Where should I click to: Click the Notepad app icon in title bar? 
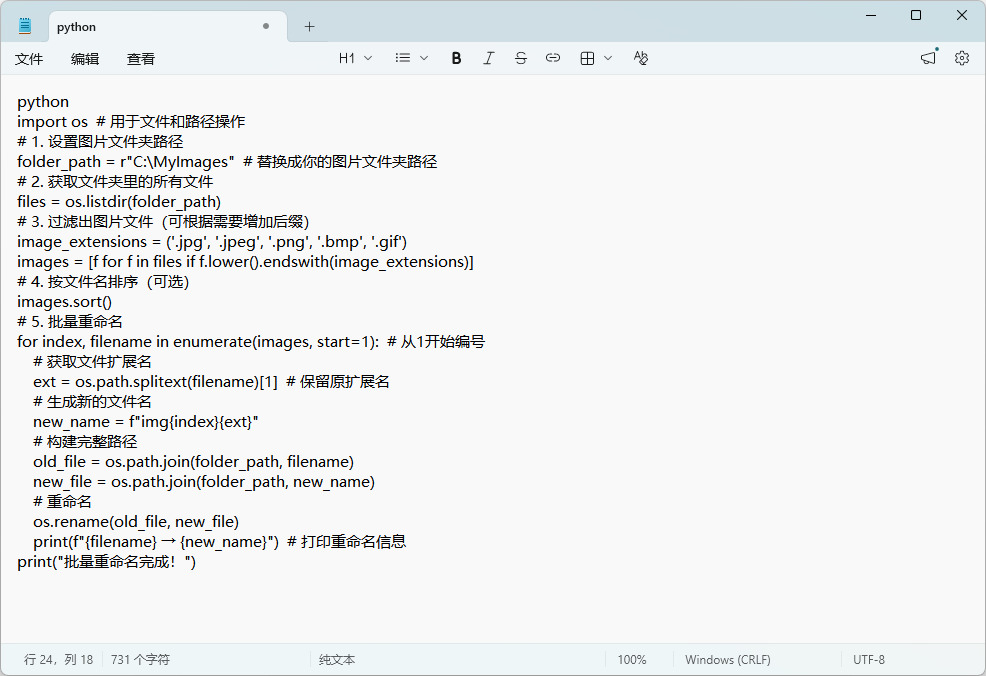coord(25,26)
